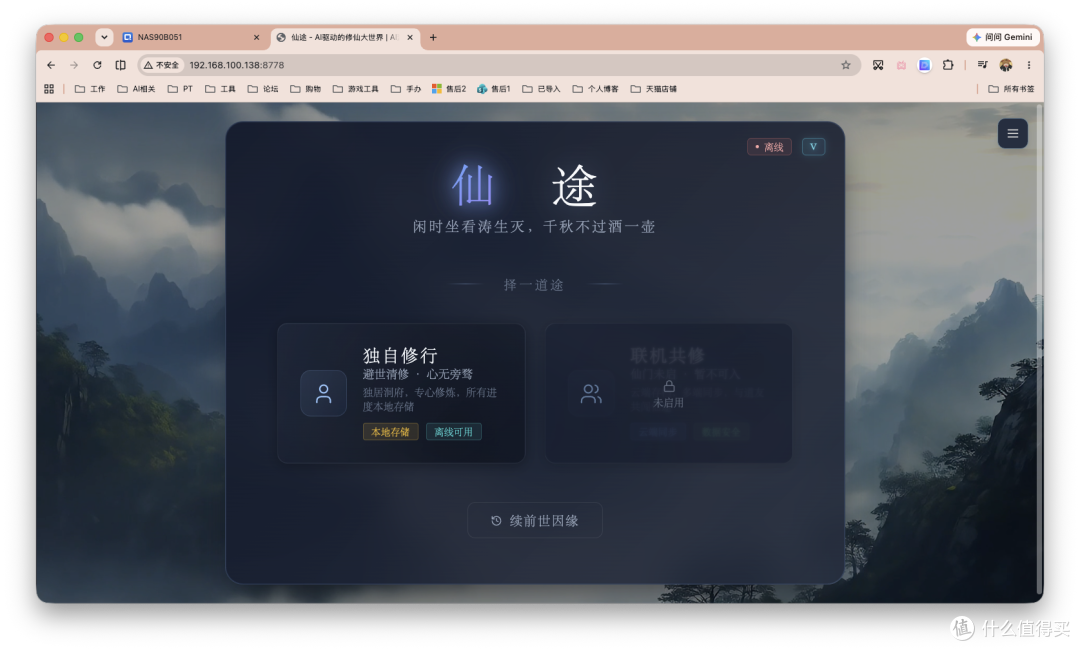This screenshot has height=651, width=1080.
Task: Close the 仙途 tab
Action: 410,37
